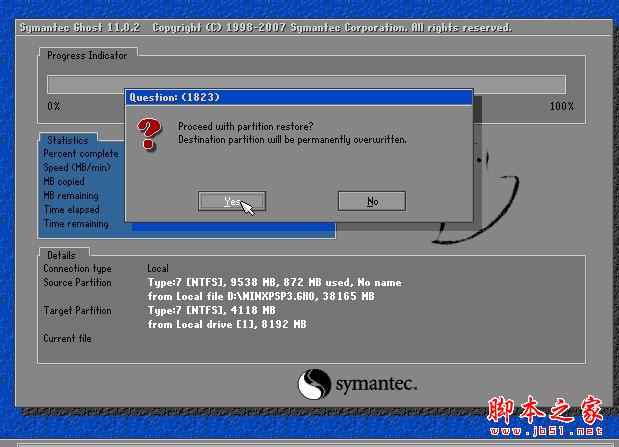Click 'Source Partition' detail label
Image resolution: width=619 pixels, height=447 pixels.
click(x=77, y=282)
